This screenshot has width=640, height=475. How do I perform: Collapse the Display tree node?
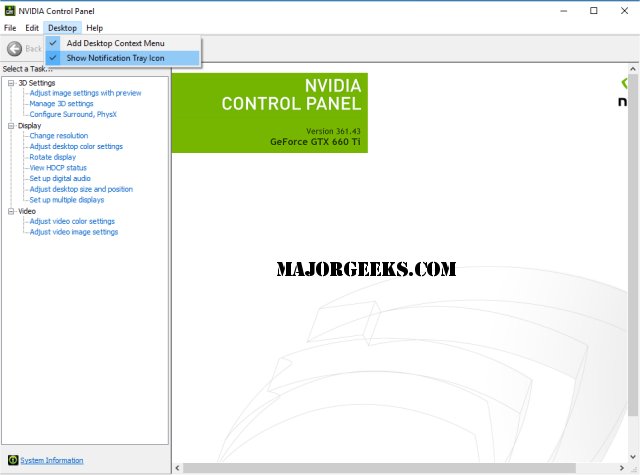pos(11,126)
